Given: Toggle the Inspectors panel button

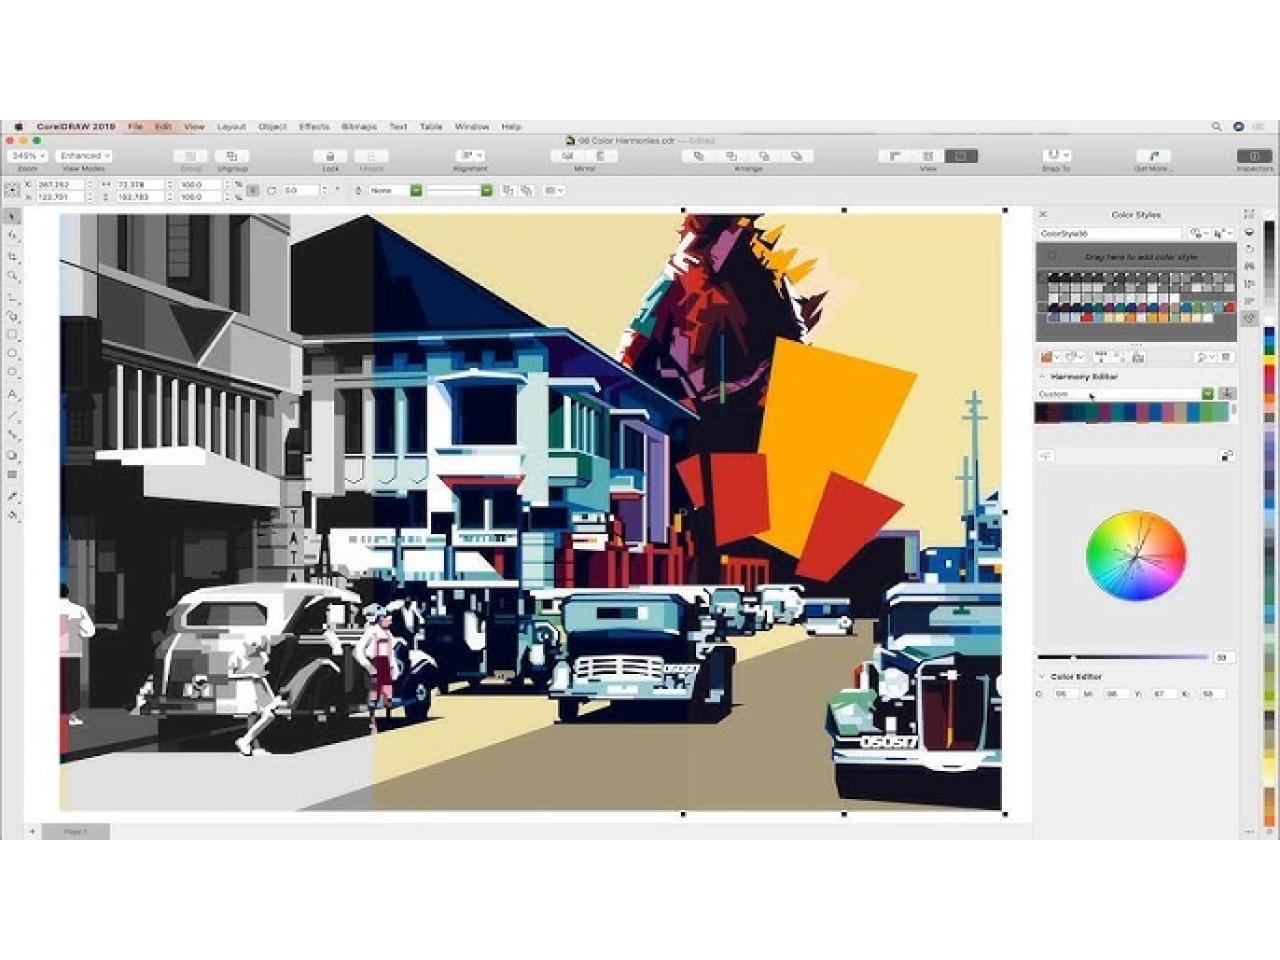Looking at the screenshot, I should pyautogui.click(x=1254, y=156).
